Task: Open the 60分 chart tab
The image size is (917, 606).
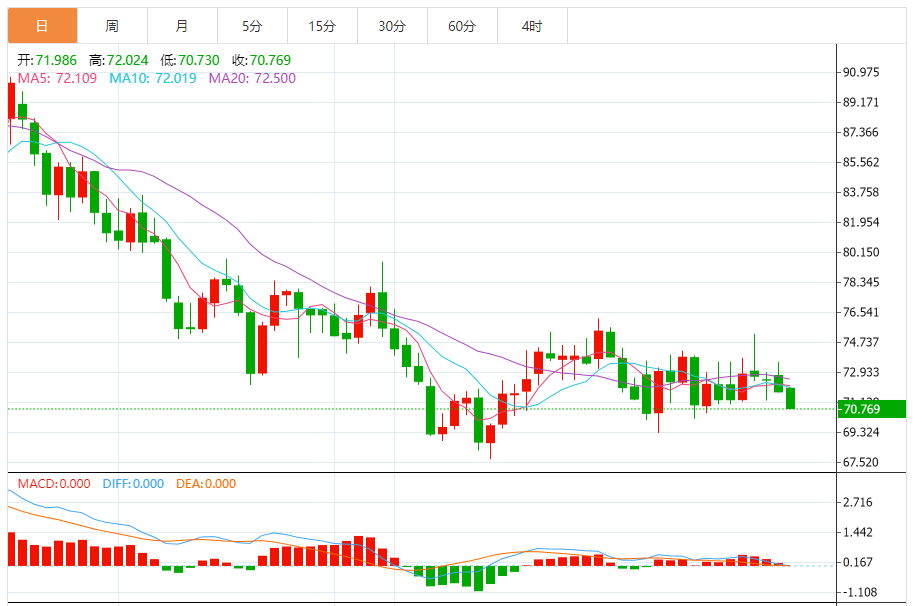Action: 463,26
